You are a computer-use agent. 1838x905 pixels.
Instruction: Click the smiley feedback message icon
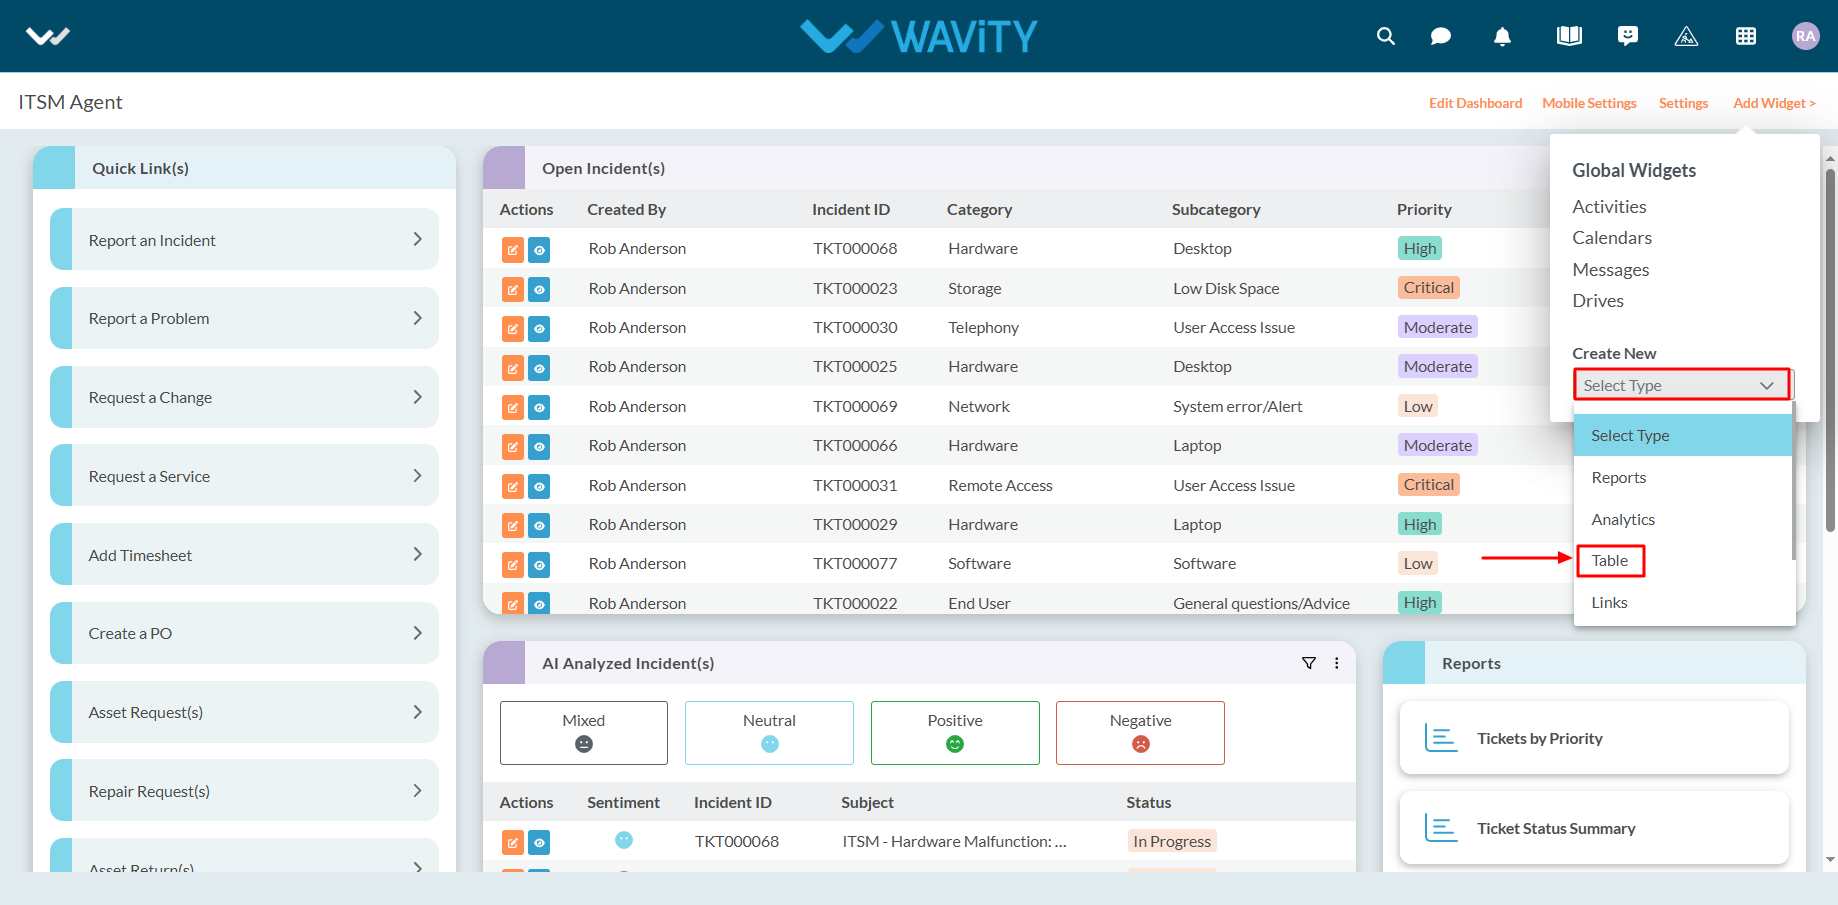1628,36
